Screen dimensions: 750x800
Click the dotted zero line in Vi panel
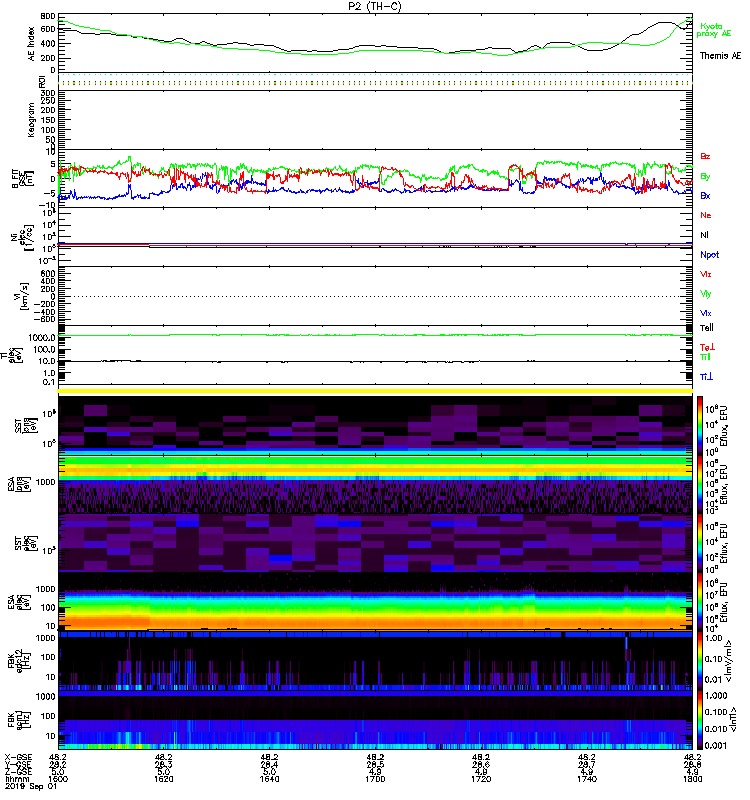tap(375, 296)
